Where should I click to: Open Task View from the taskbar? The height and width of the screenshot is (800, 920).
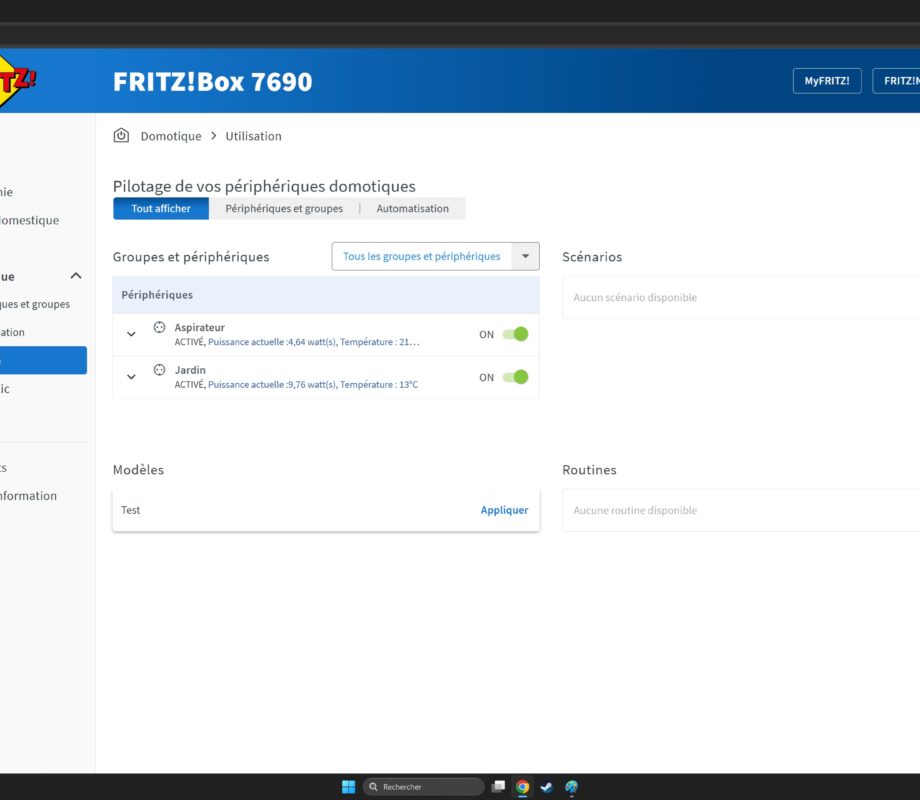click(498, 787)
